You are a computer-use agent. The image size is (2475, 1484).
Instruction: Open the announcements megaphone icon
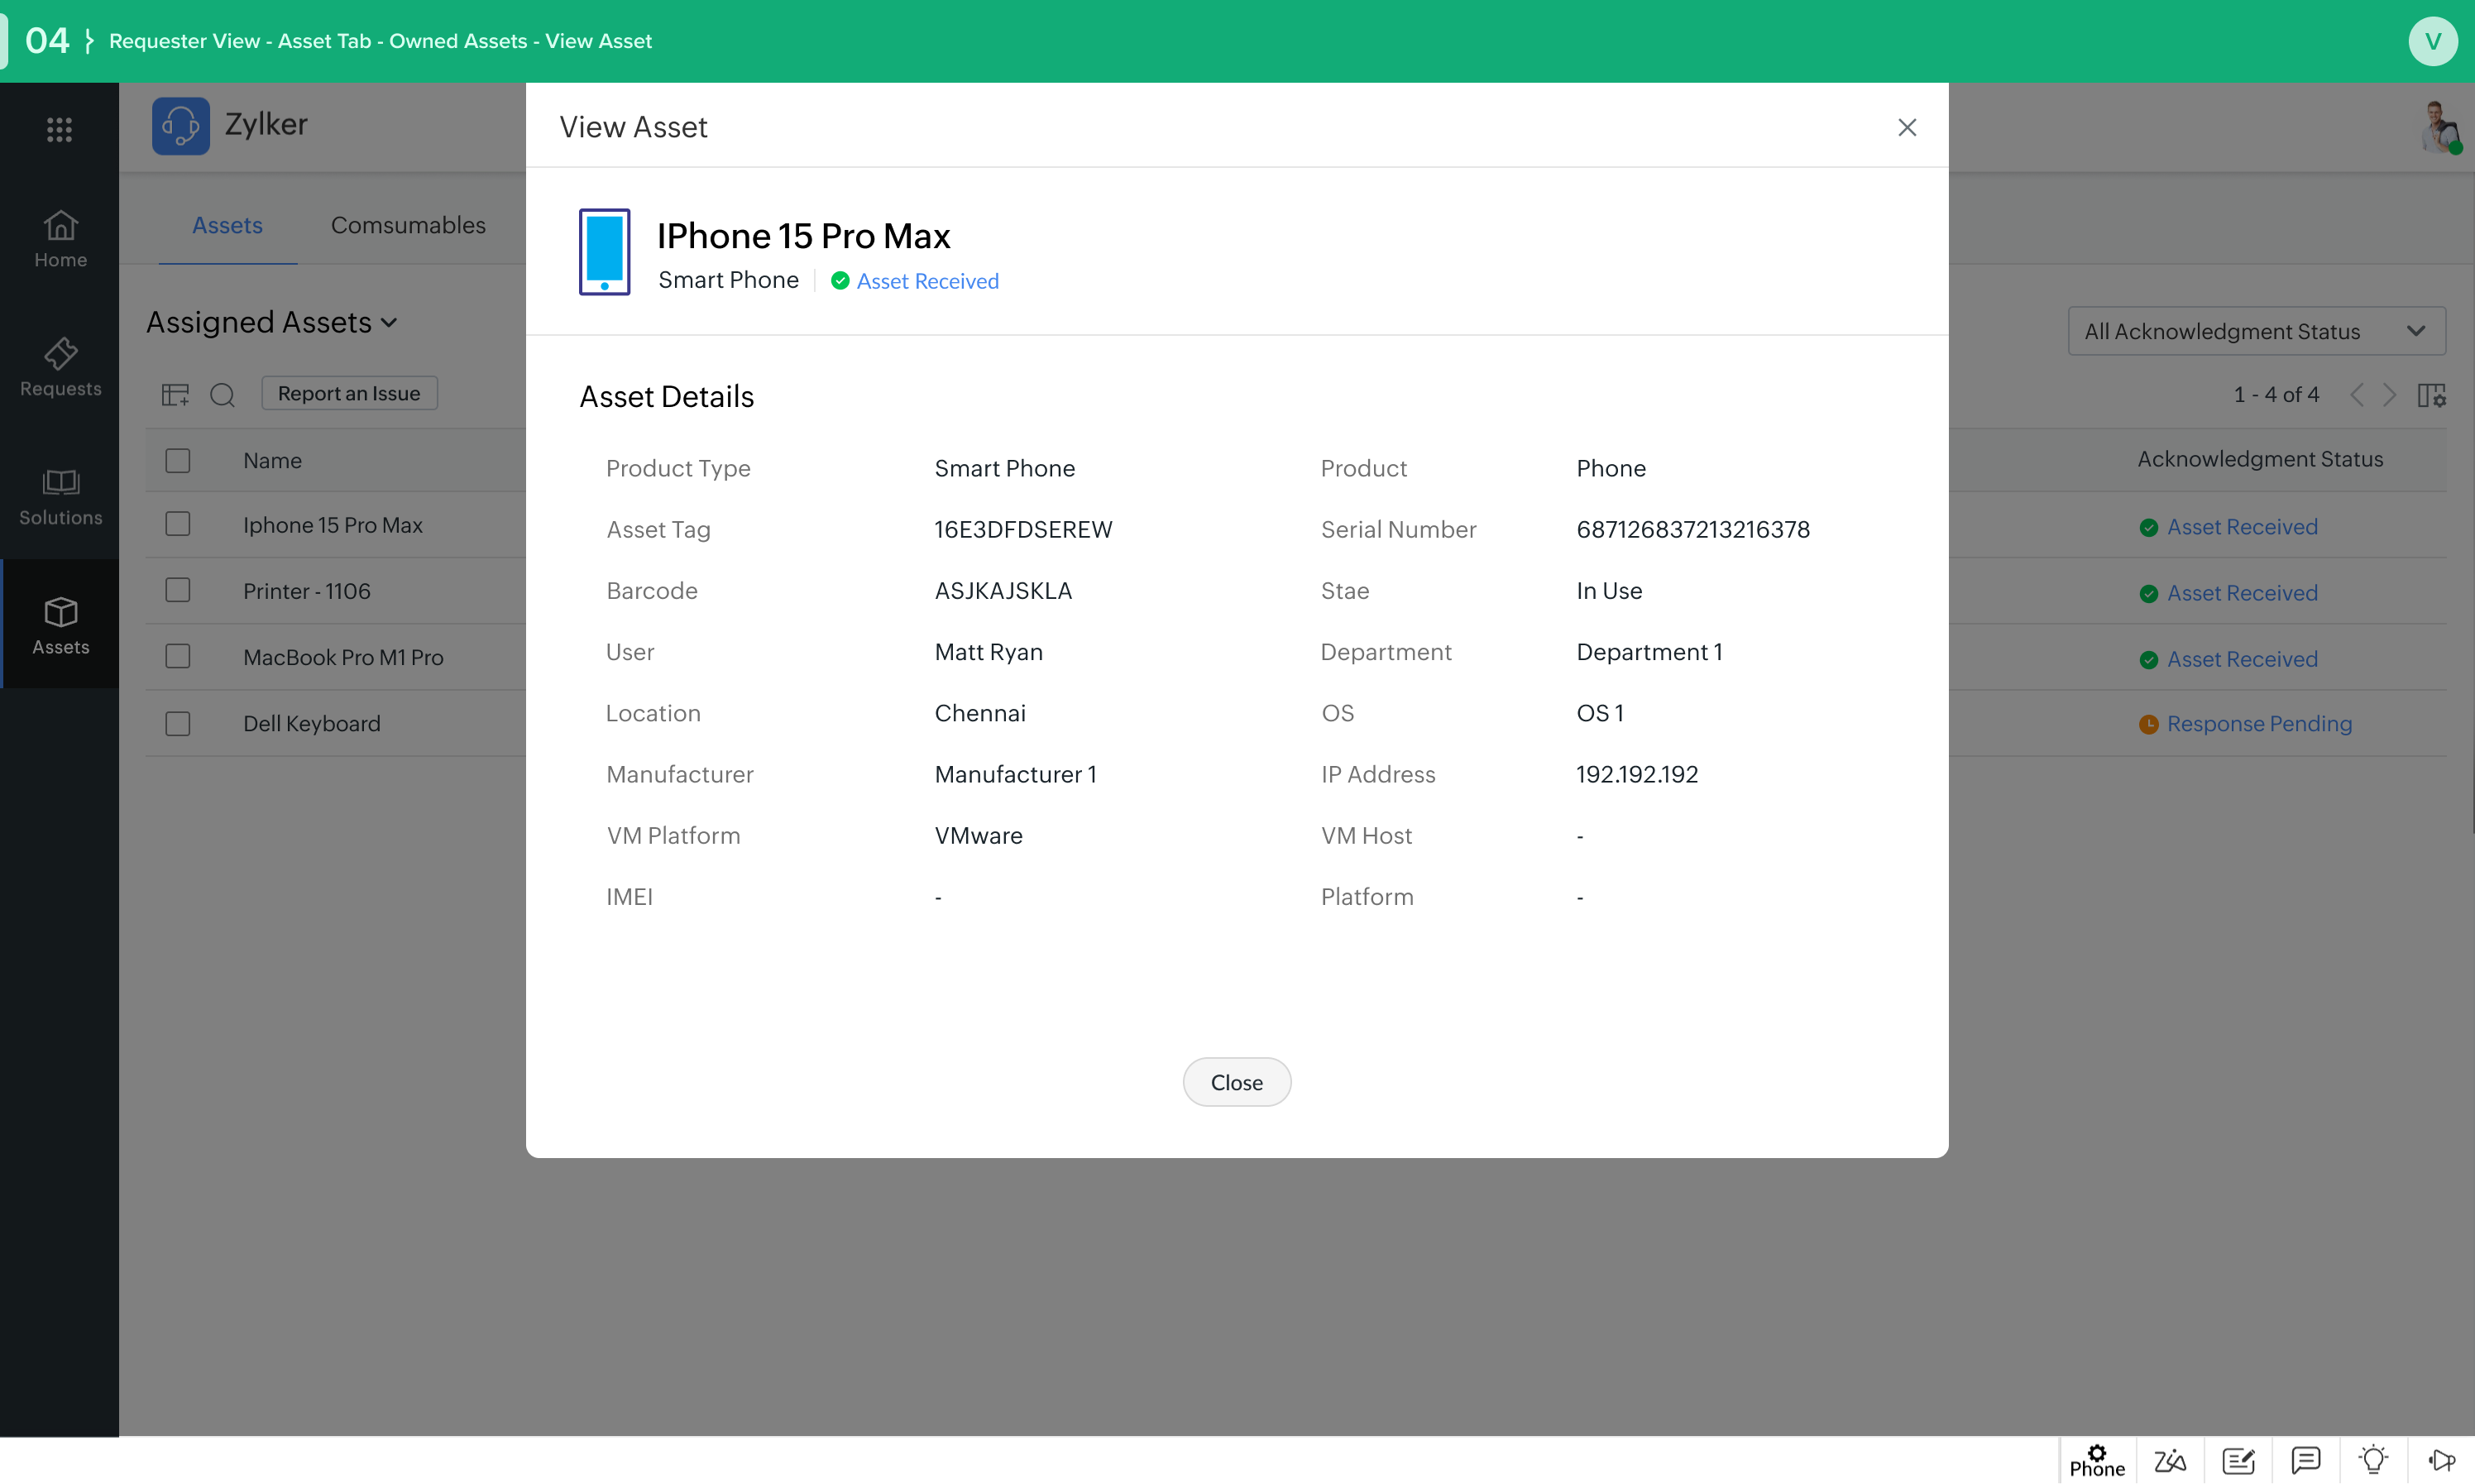click(2441, 1460)
